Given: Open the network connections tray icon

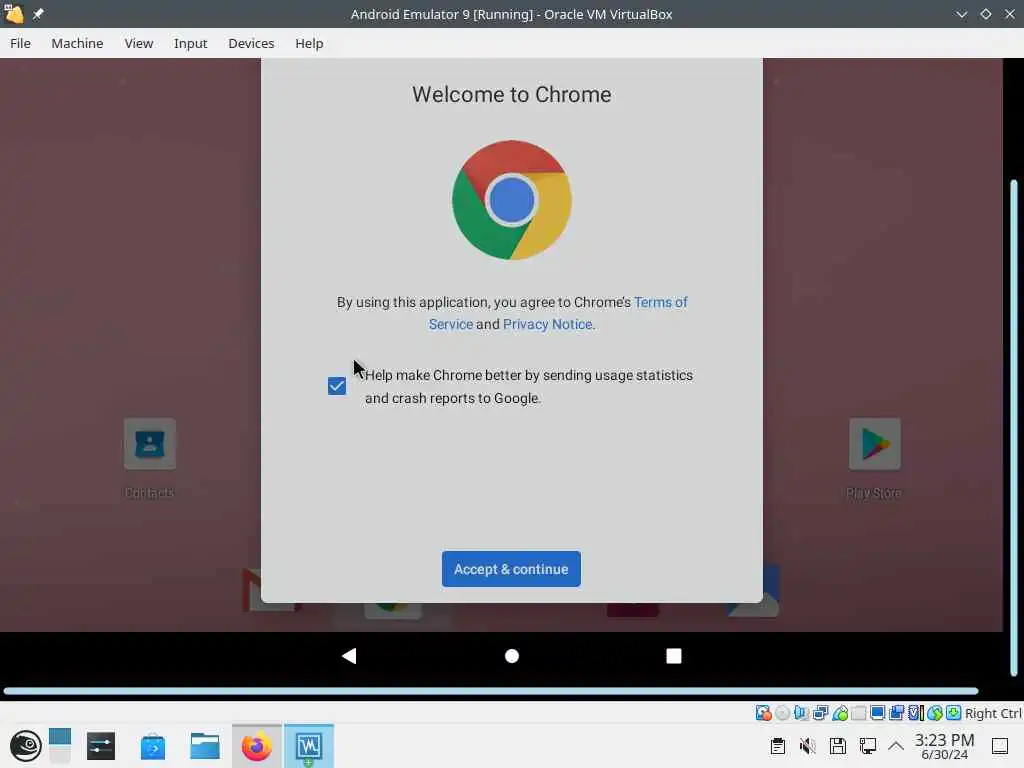Looking at the screenshot, I should [x=868, y=746].
